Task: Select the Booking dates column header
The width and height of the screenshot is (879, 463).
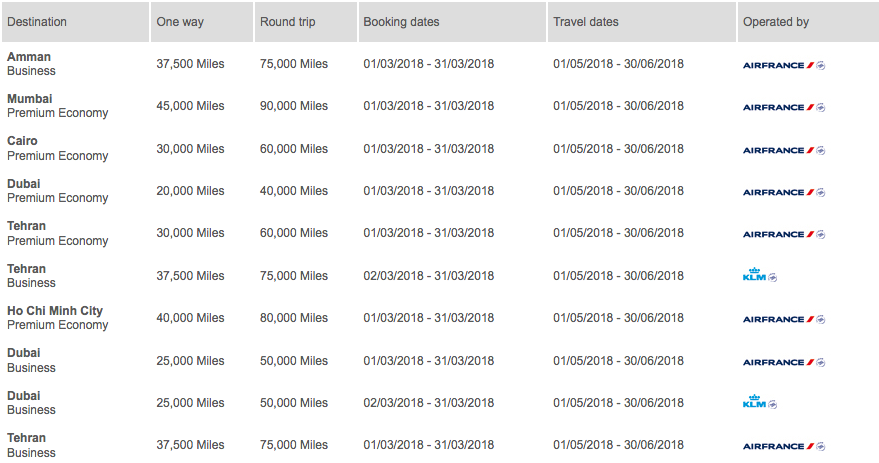Action: (401, 22)
